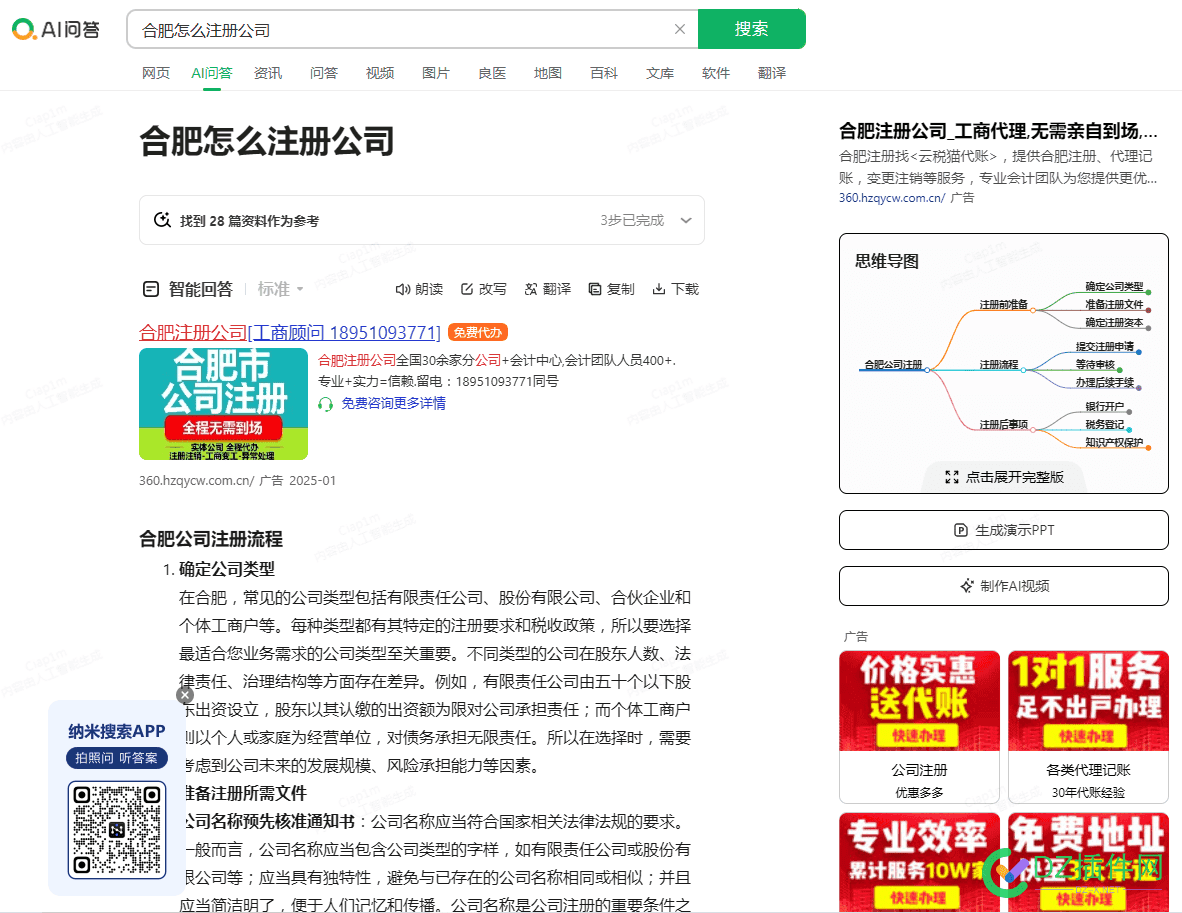Open the 文库 tab
This screenshot has height=913, width=1182.
[x=660, y=73]
